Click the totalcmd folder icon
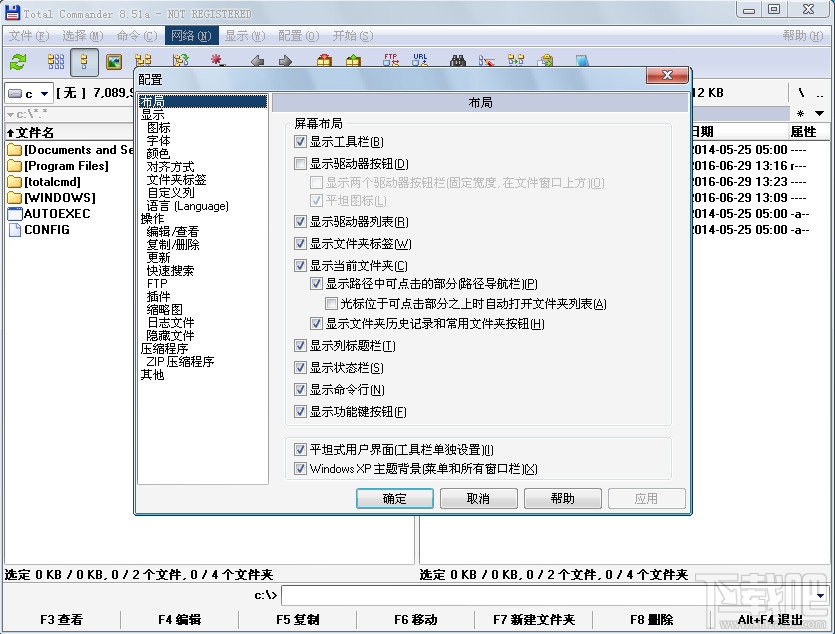 15,182
